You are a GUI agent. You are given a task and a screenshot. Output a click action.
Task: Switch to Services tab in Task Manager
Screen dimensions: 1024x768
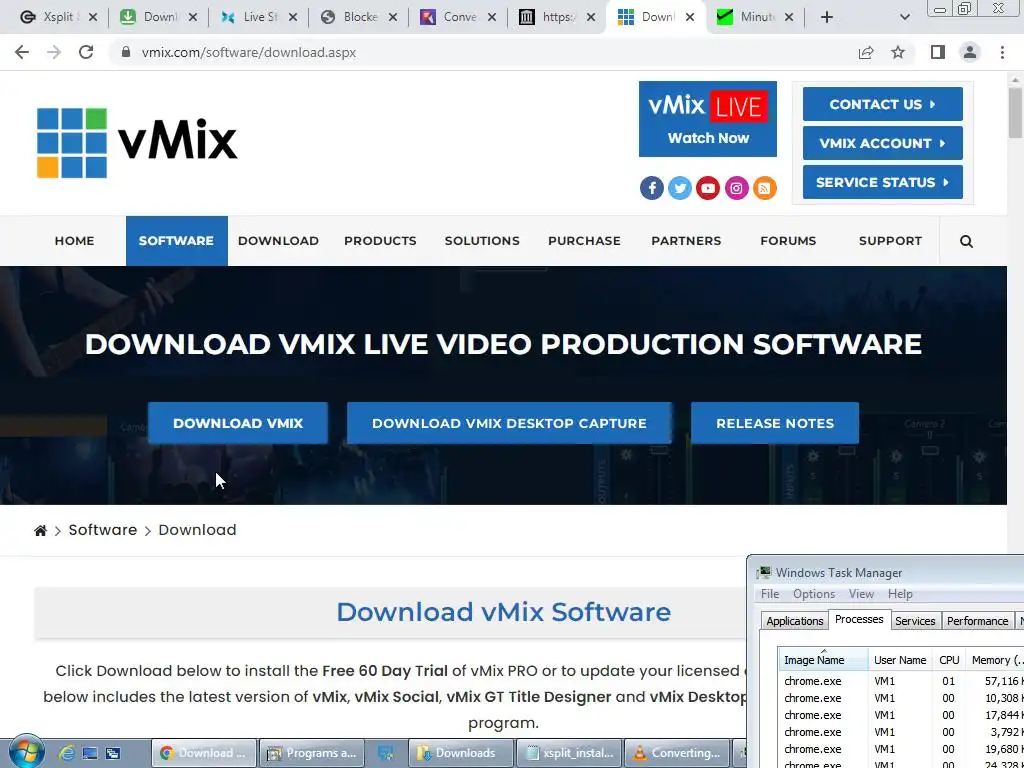(915, 621)
